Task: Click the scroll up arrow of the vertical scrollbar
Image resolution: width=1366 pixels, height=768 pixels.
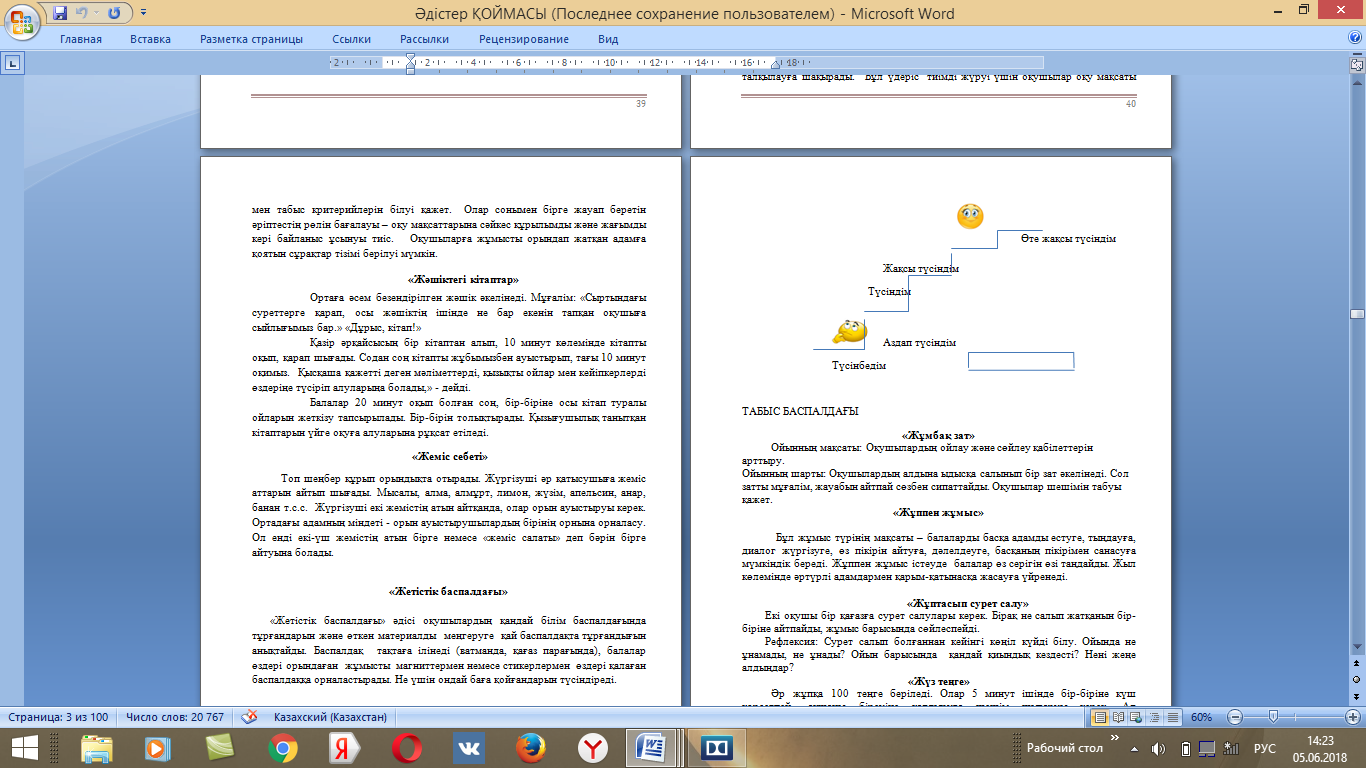Action: 1357,80
